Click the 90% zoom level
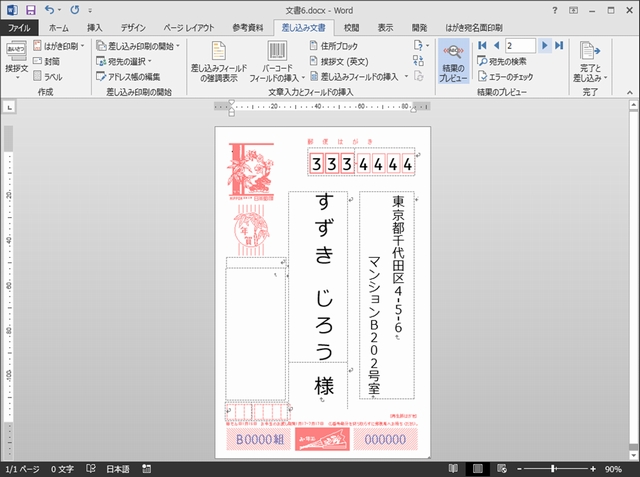Image resolution: width=640 pixels, height=477 pixels. pos(613,469)
